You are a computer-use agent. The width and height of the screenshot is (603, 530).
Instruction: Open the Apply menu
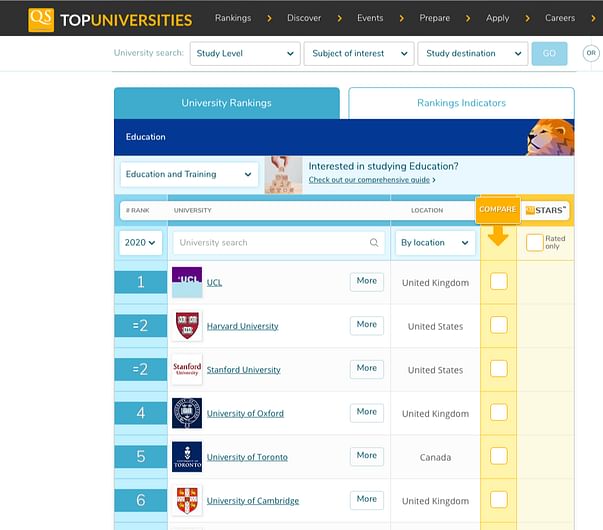click(x=497, y=18)
